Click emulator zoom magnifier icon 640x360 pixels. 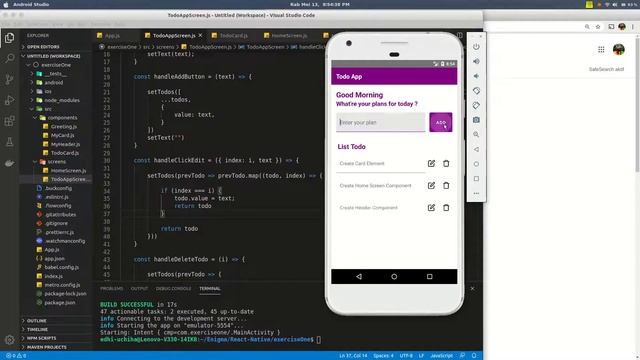(x=476, y=135)
